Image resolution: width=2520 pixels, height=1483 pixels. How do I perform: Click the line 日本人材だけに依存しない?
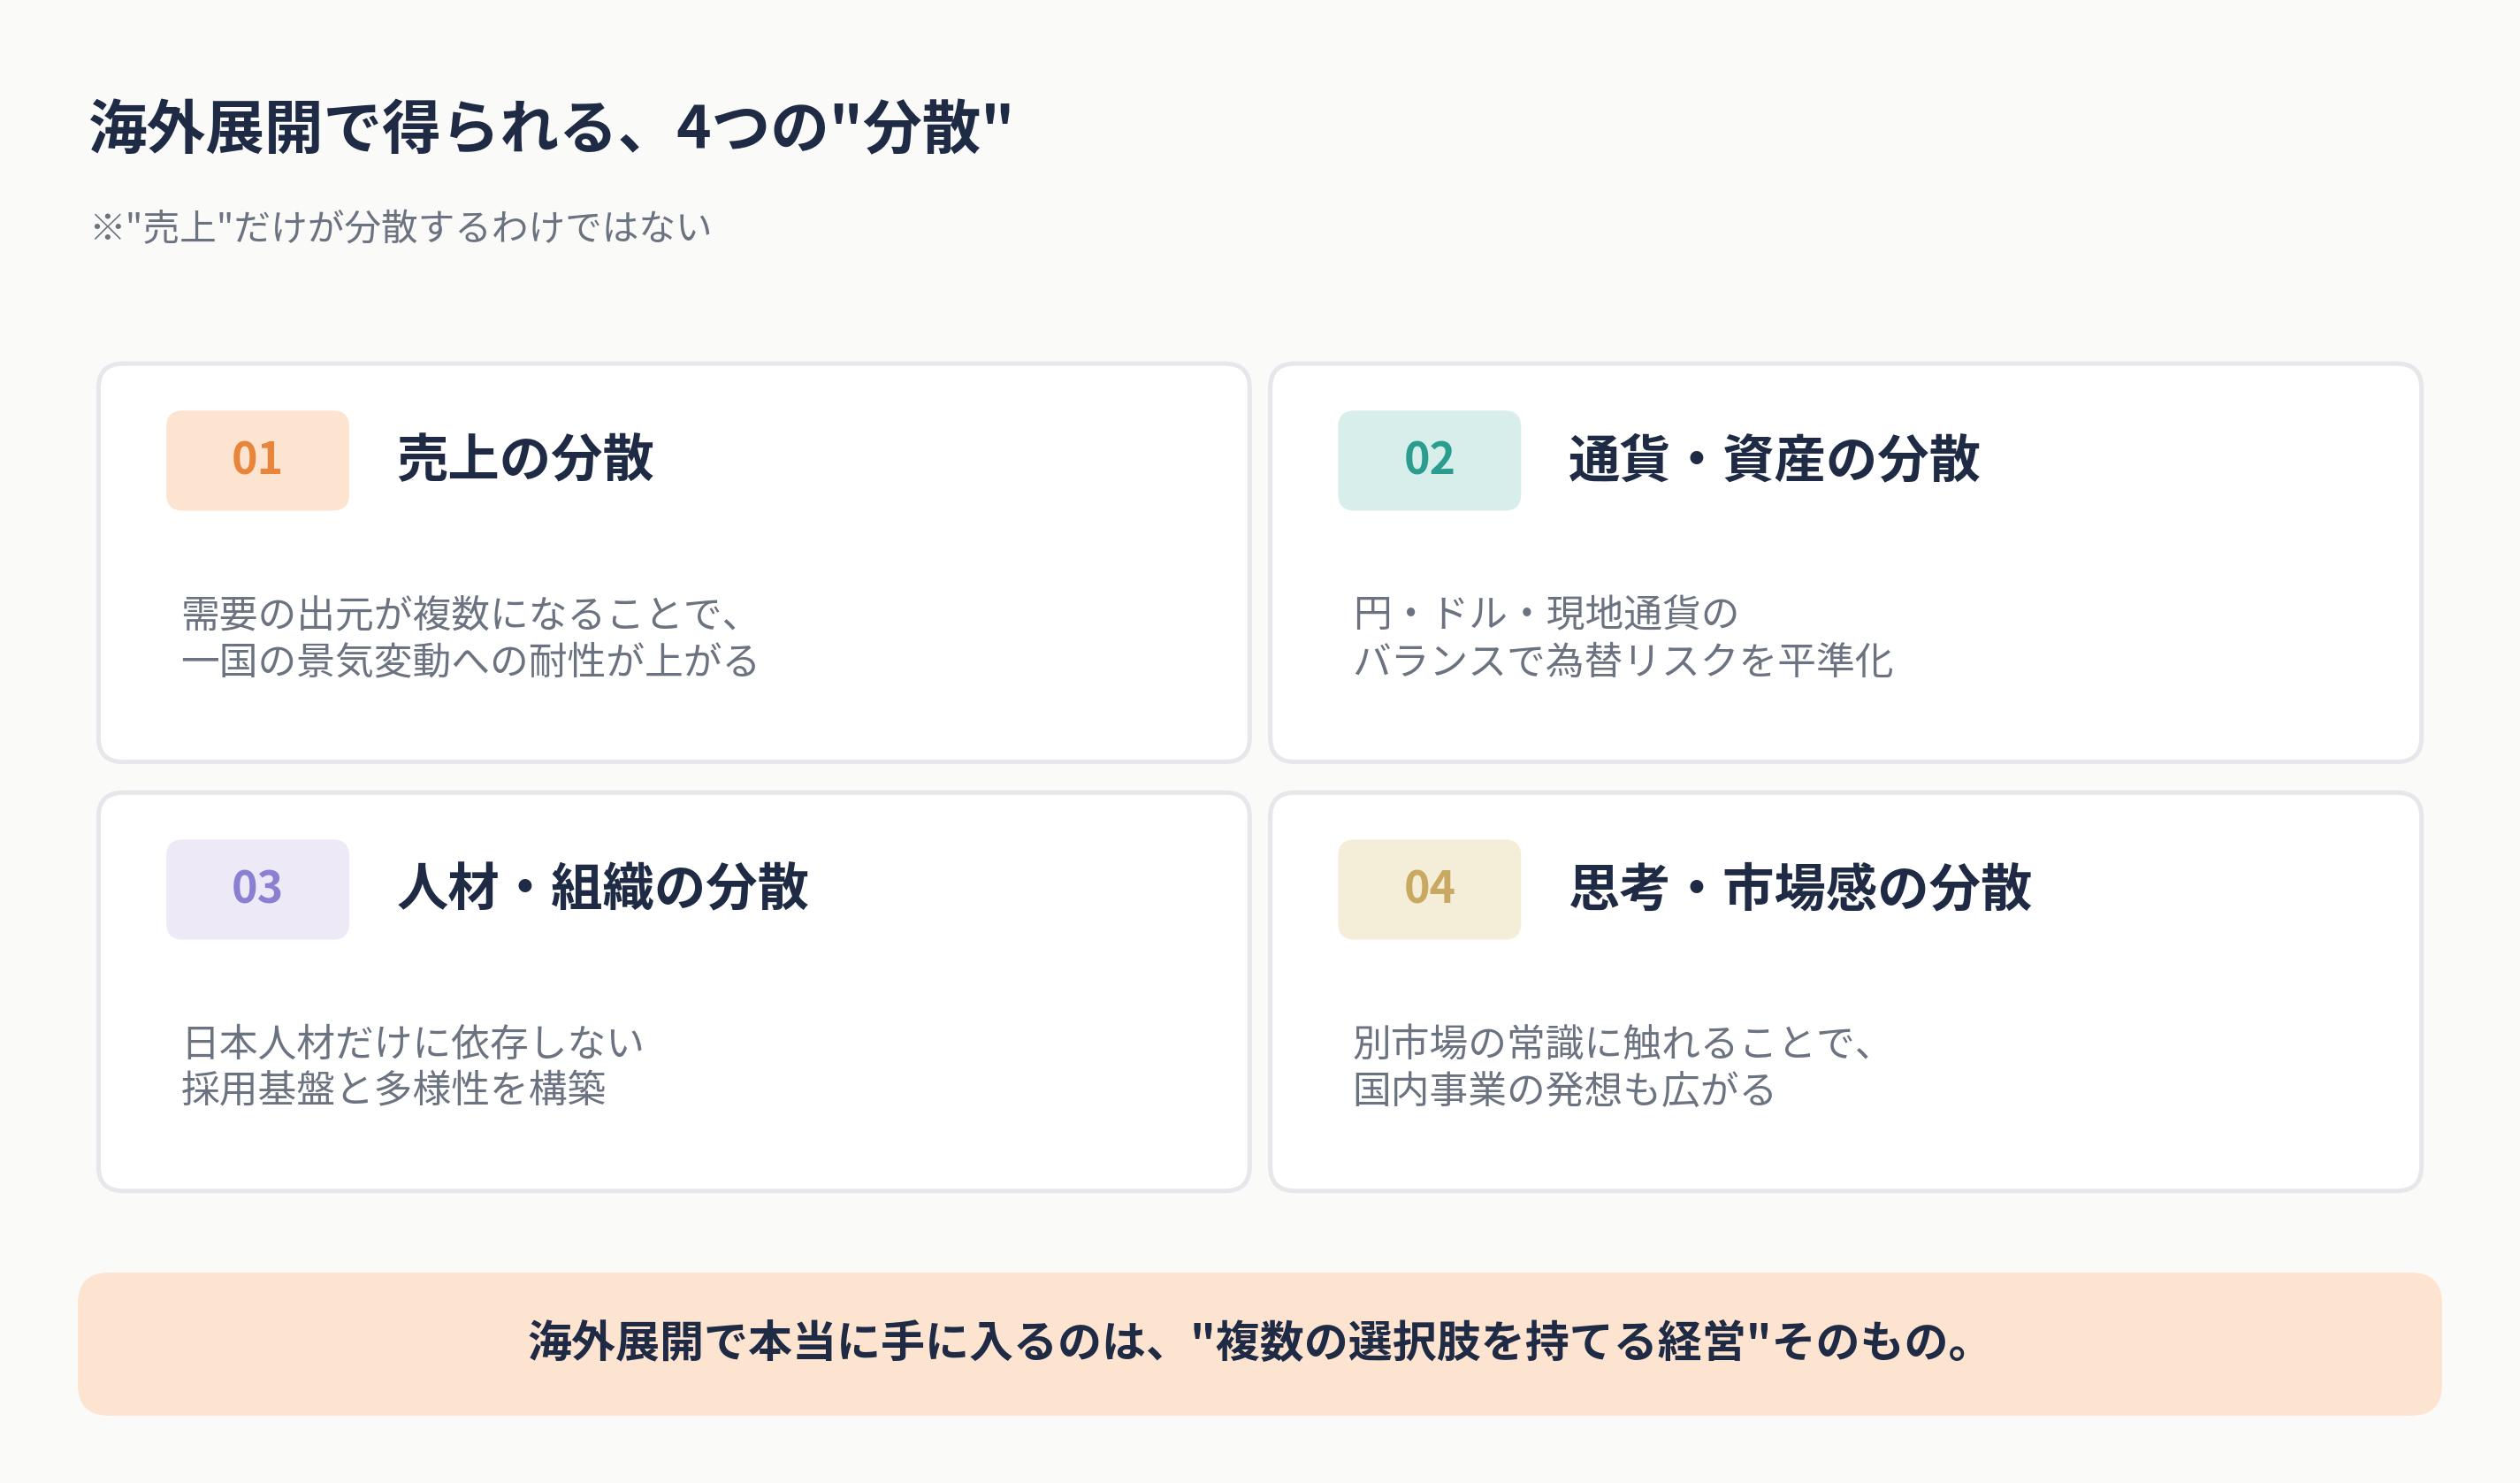[x=413, y=1042]
